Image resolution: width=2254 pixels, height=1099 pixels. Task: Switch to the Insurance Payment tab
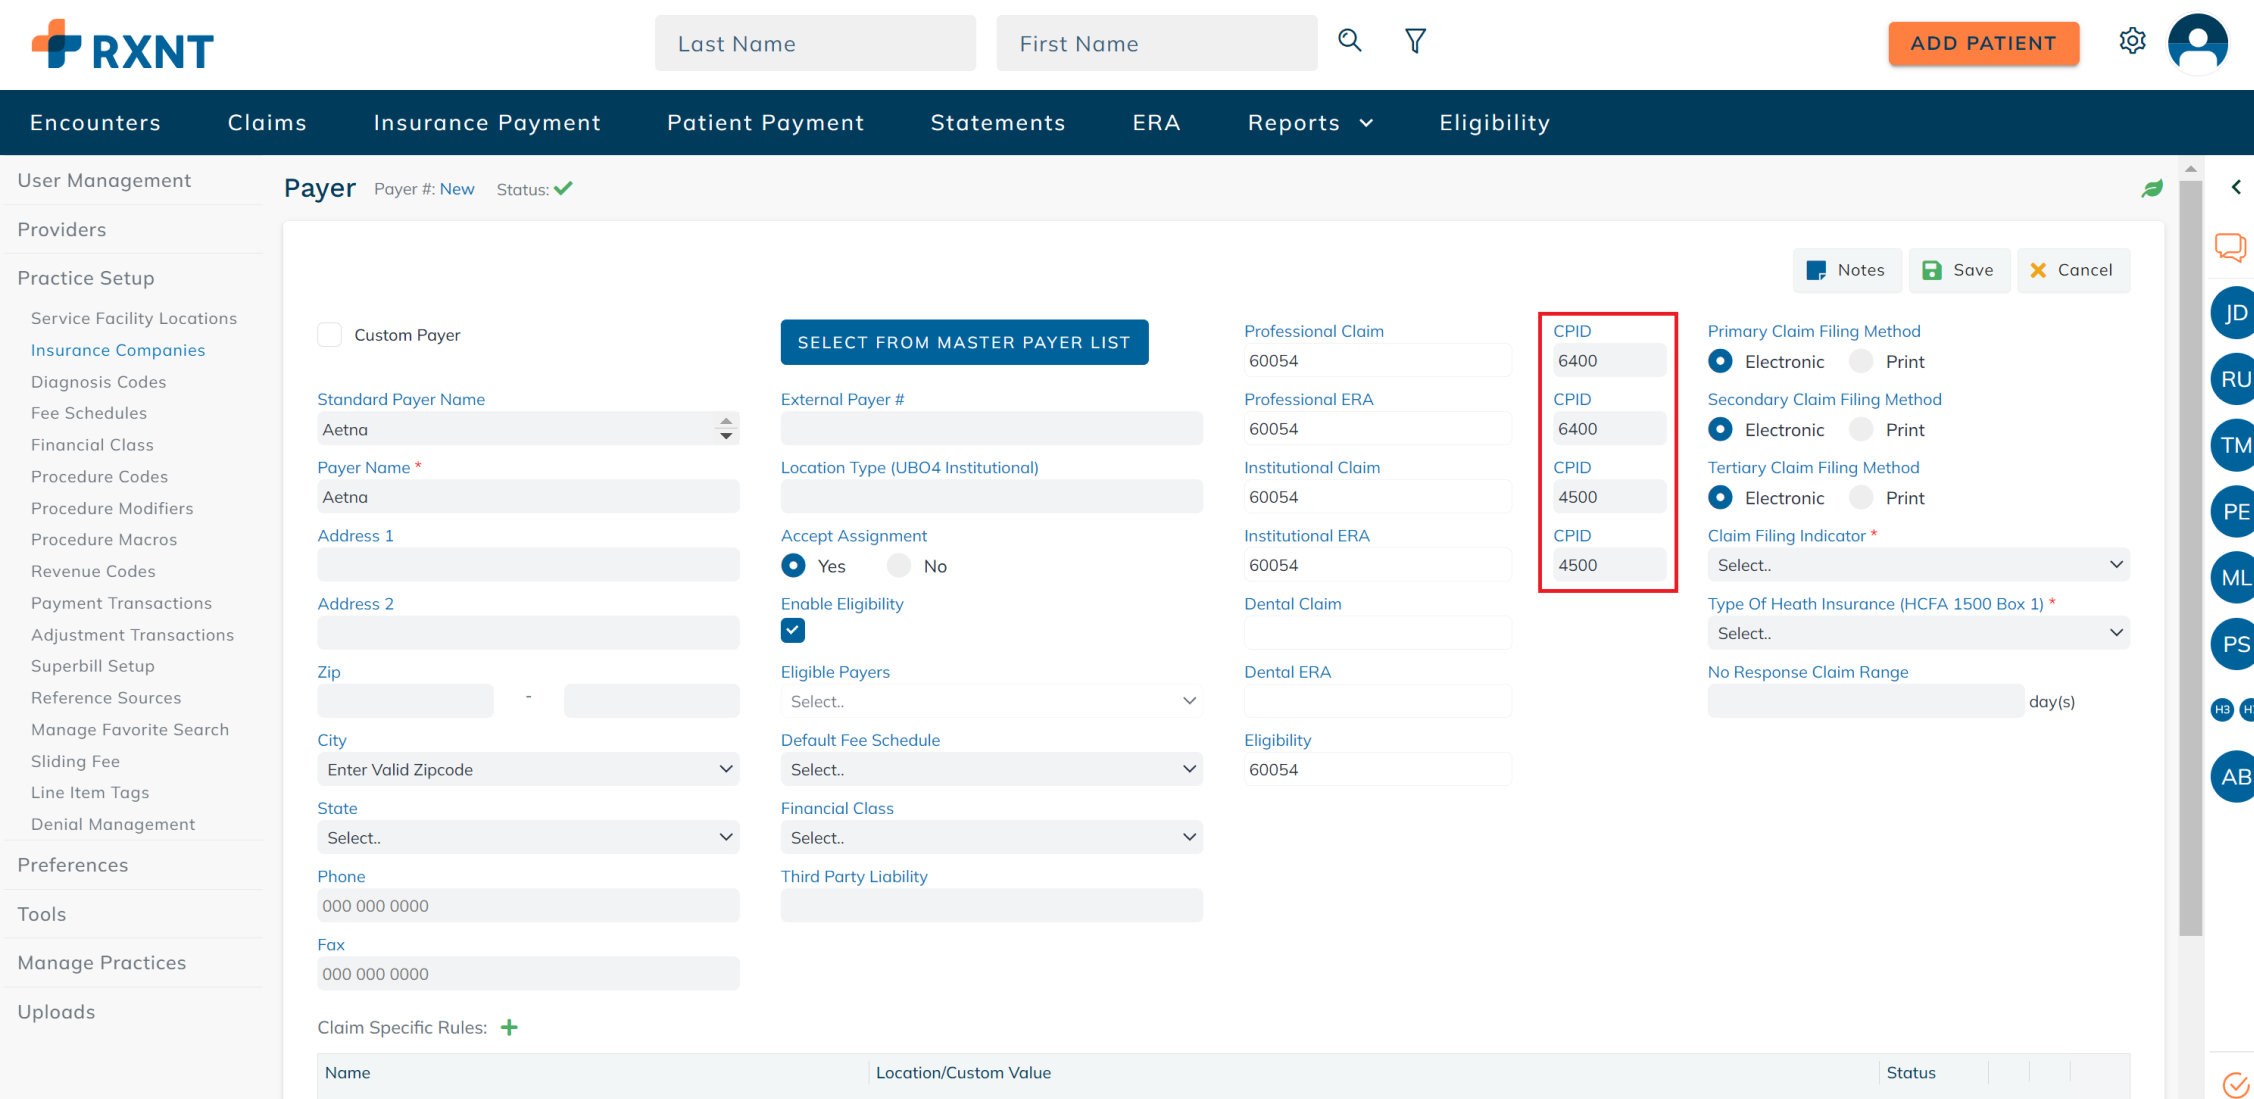pyautogui.click(x=487, y=122)
